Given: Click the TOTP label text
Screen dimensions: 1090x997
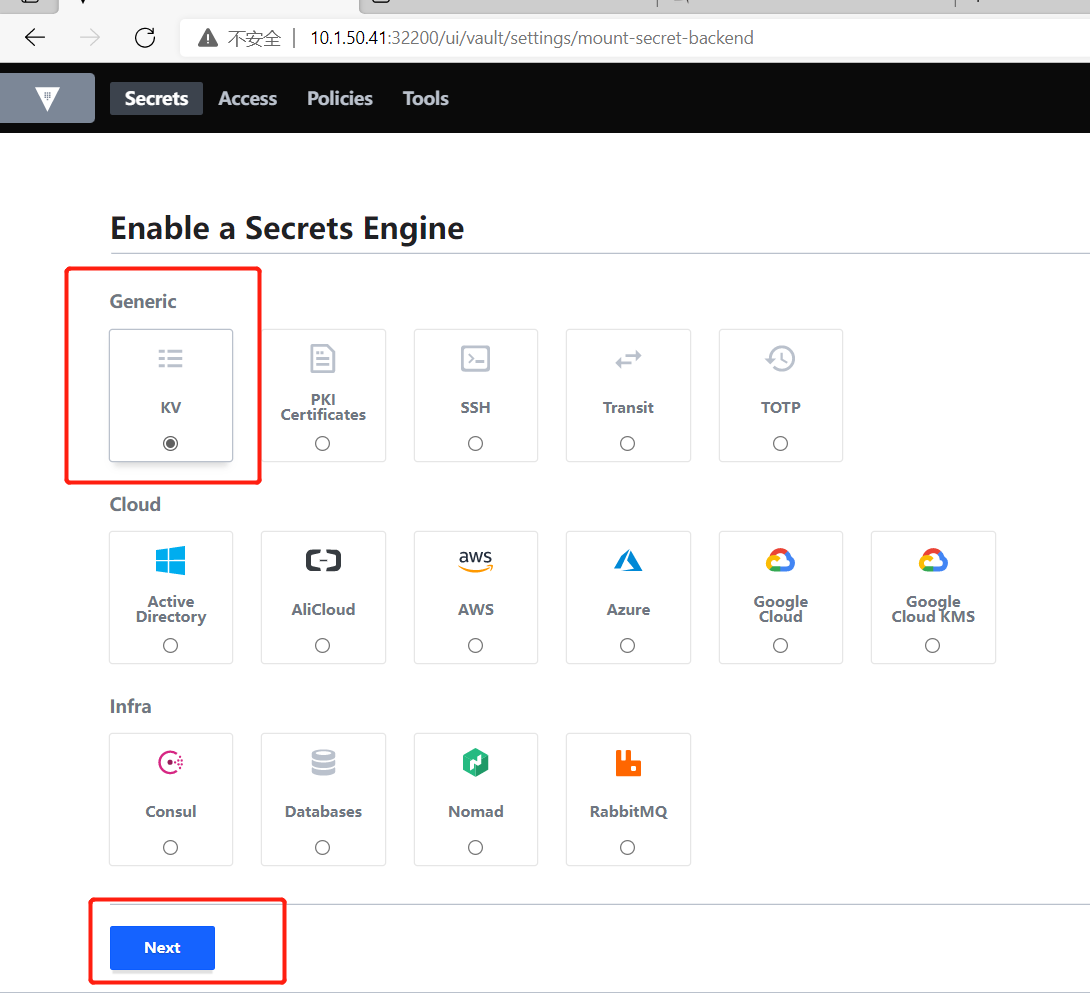Looking at the screenshot, I should tap(780, 407).
